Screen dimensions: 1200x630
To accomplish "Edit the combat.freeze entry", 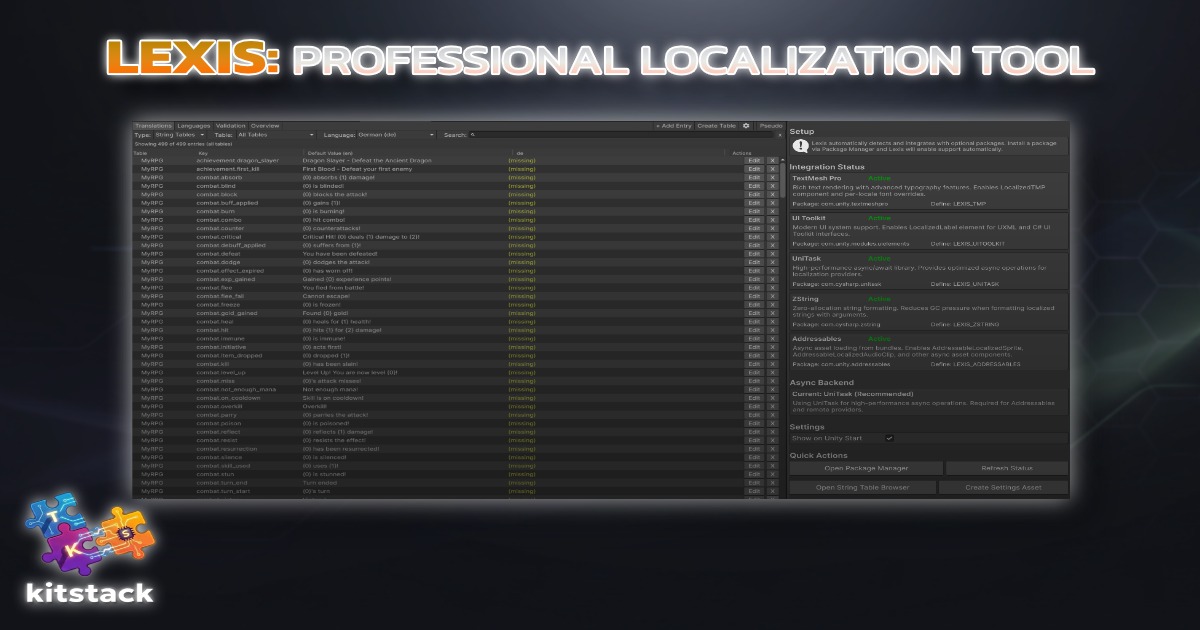I will click(x=754, y=305).
